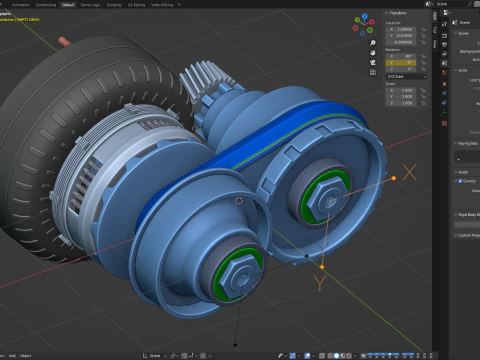Screen dimensions: 480x360
Task: Open the Object menu in viewport header
Action: [x=26, y=356]
